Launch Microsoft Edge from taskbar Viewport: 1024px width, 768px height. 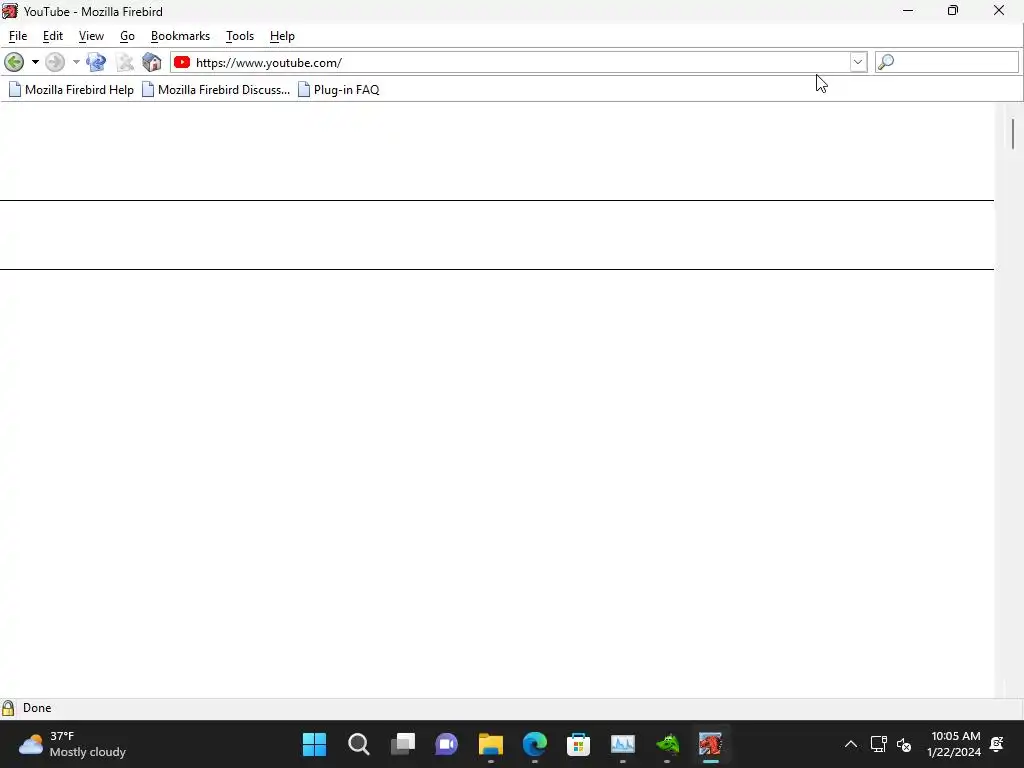click(x=535, y=744)
